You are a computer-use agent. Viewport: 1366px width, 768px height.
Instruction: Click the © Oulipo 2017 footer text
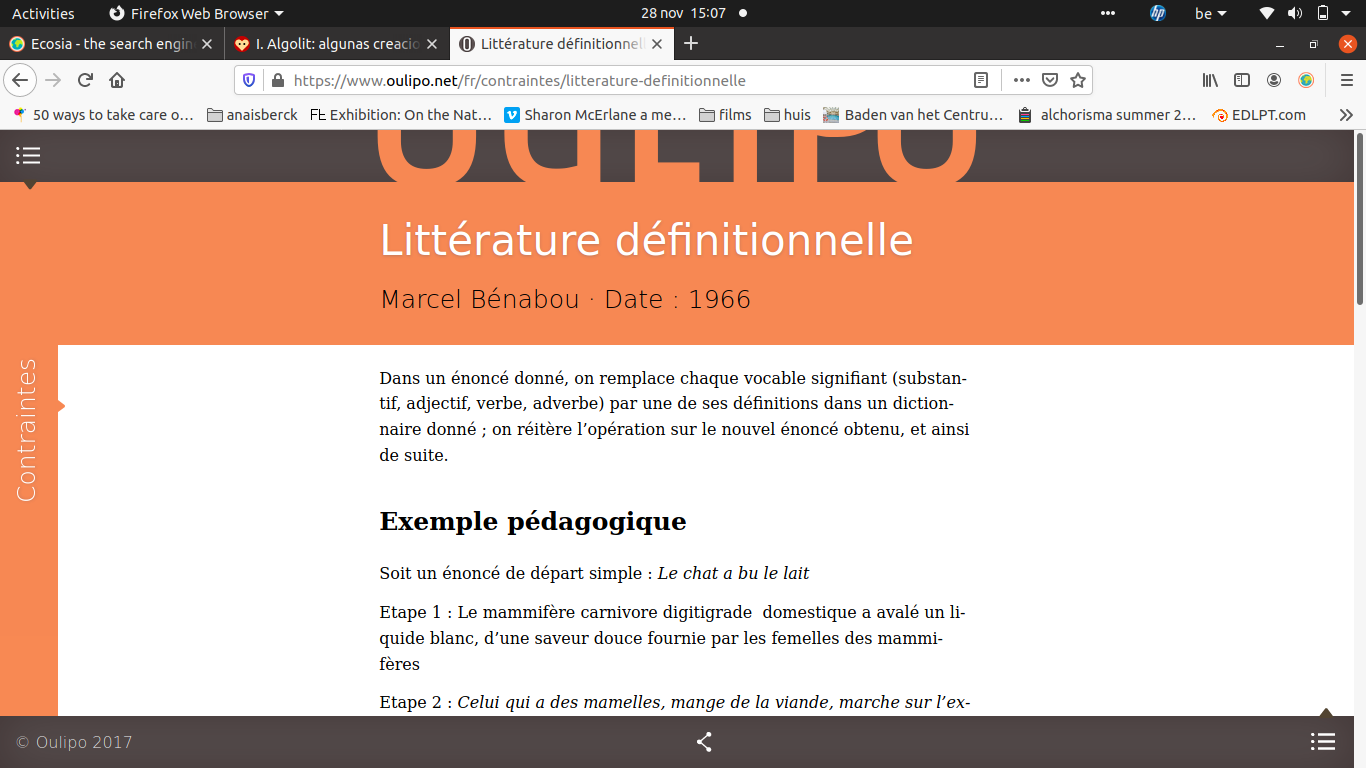point(74,742)
